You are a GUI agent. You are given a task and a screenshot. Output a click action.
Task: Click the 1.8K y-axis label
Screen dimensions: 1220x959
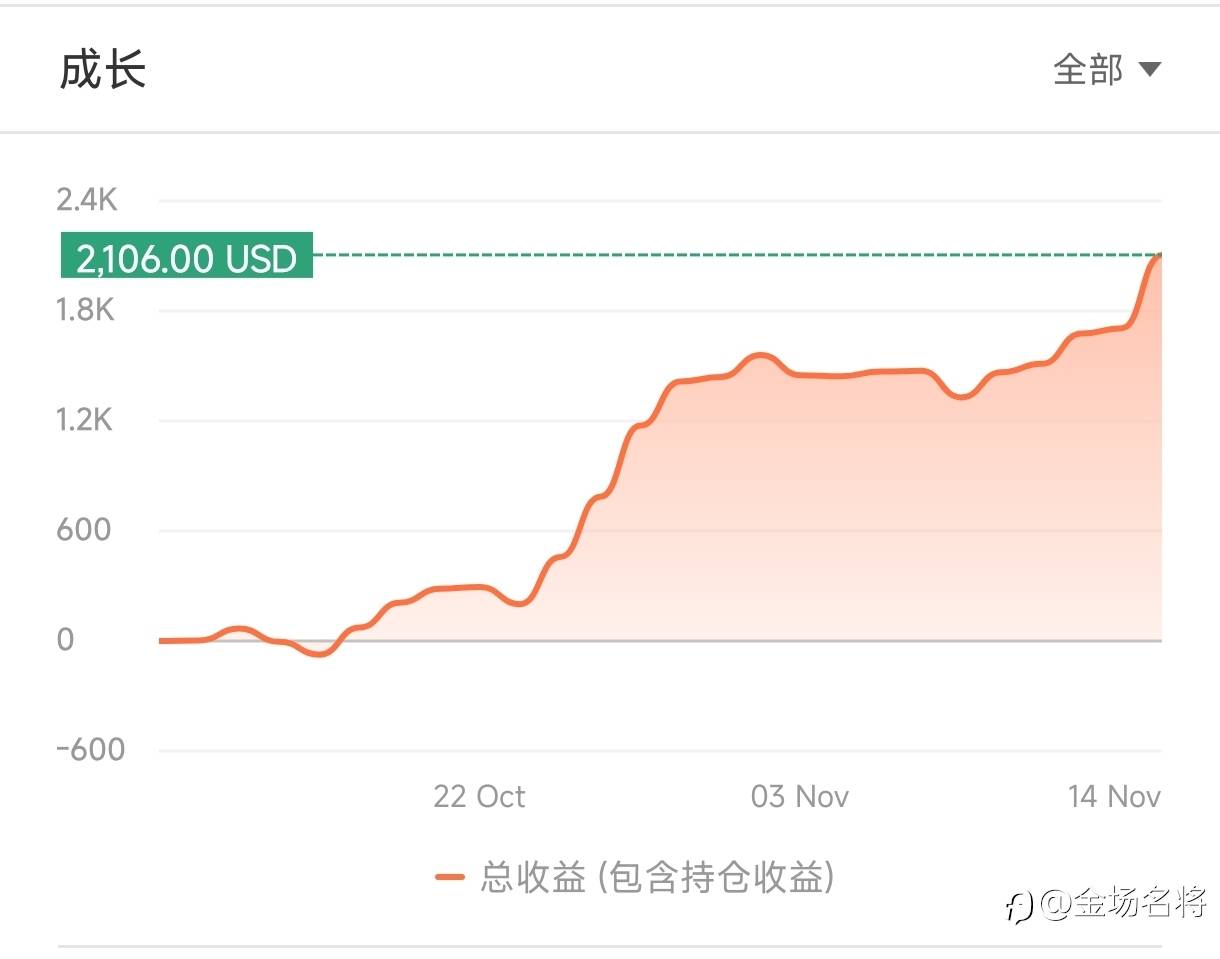pos(87,310)
